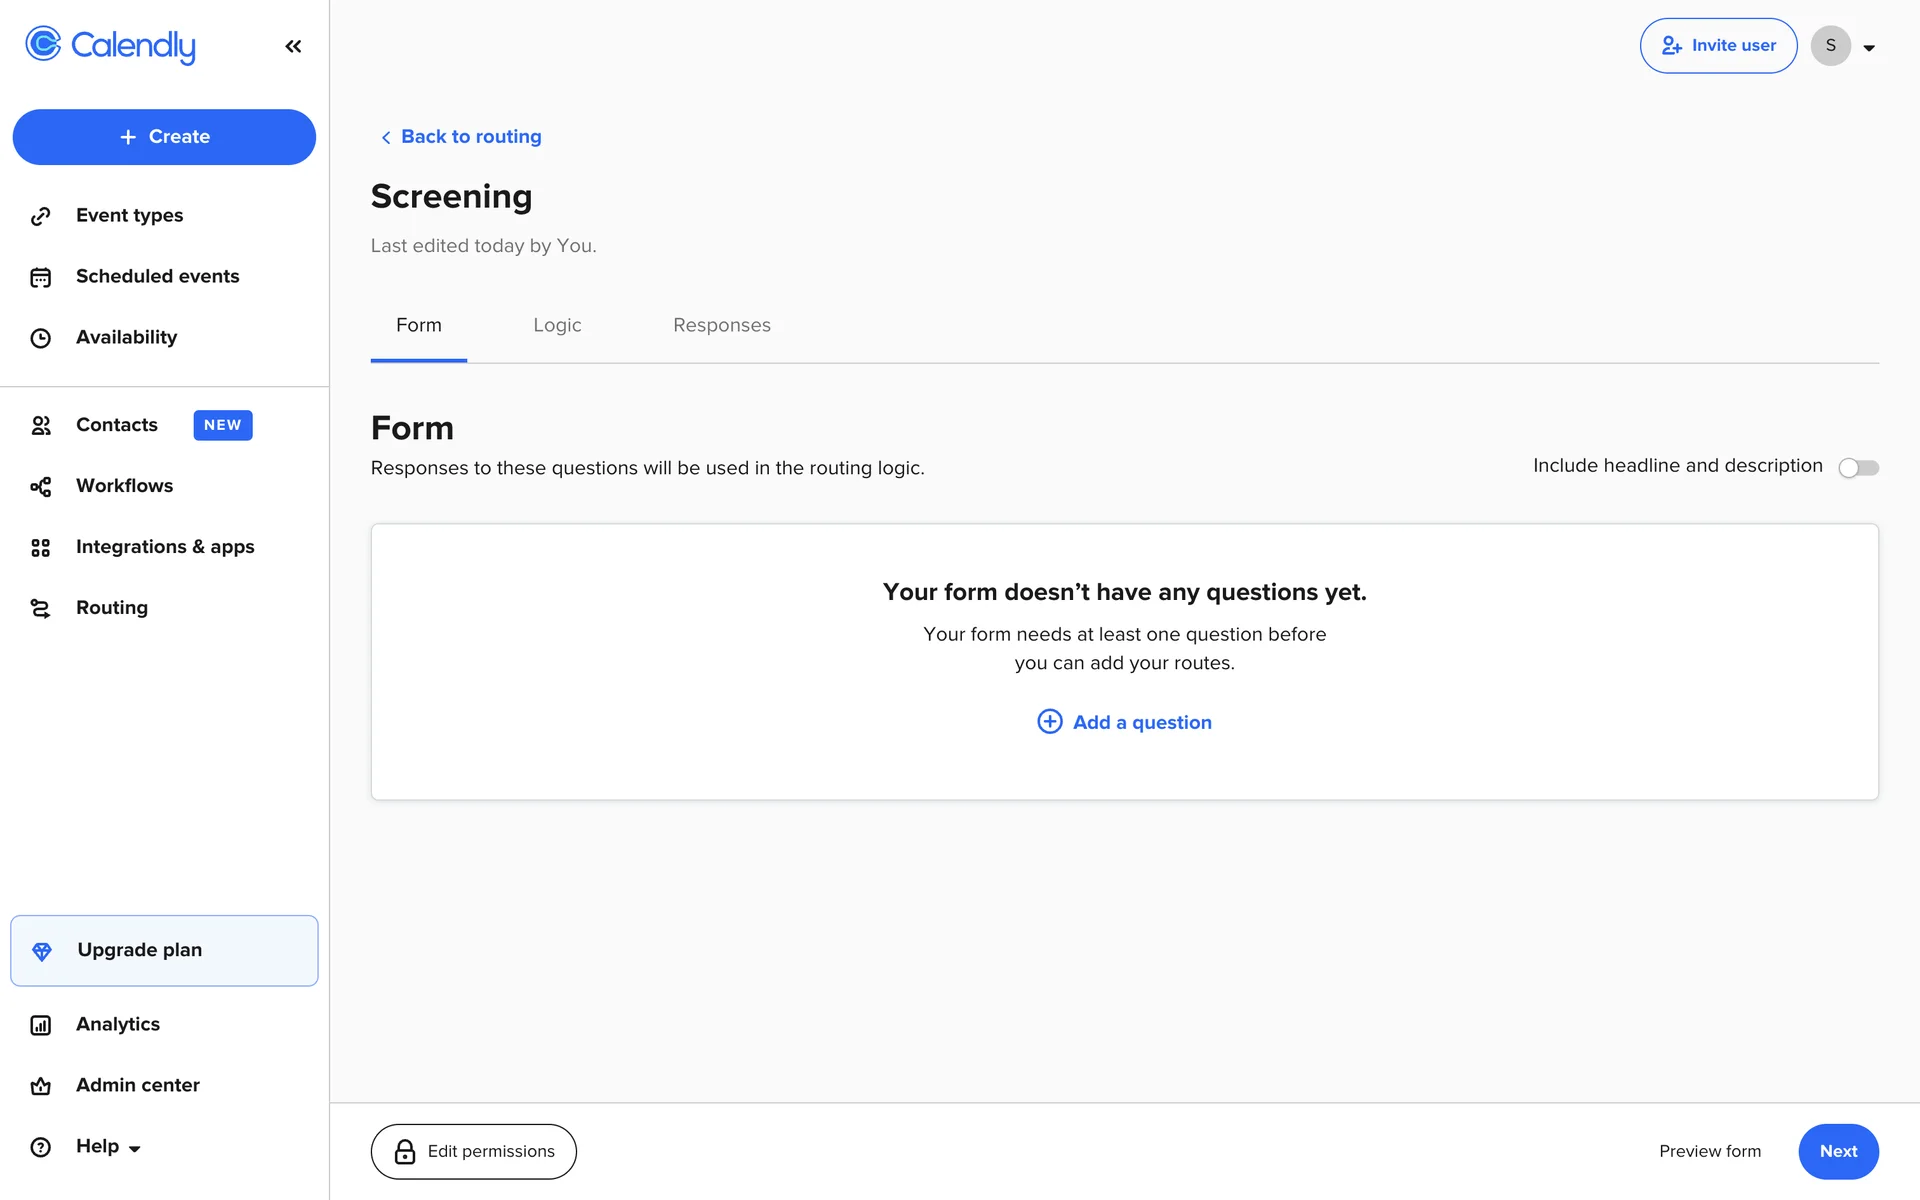This screenshot has width=1920, height=1200.
Task: Click the Calendly logo
Action: 110,45
